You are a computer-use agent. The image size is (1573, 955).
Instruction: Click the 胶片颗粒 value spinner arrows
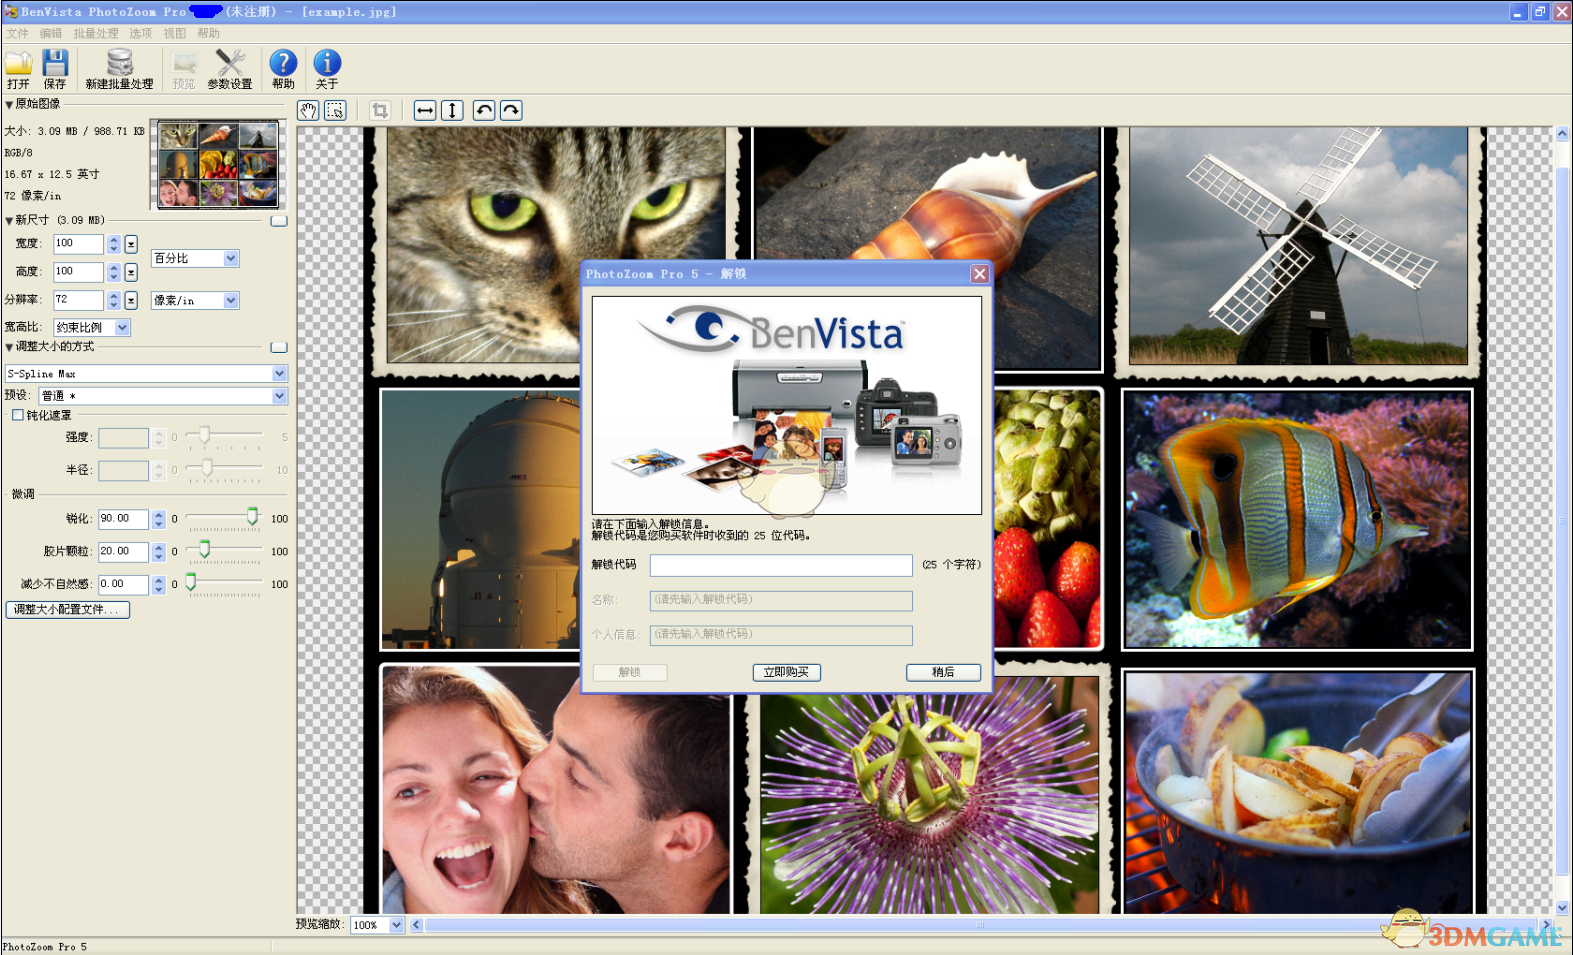159,552
